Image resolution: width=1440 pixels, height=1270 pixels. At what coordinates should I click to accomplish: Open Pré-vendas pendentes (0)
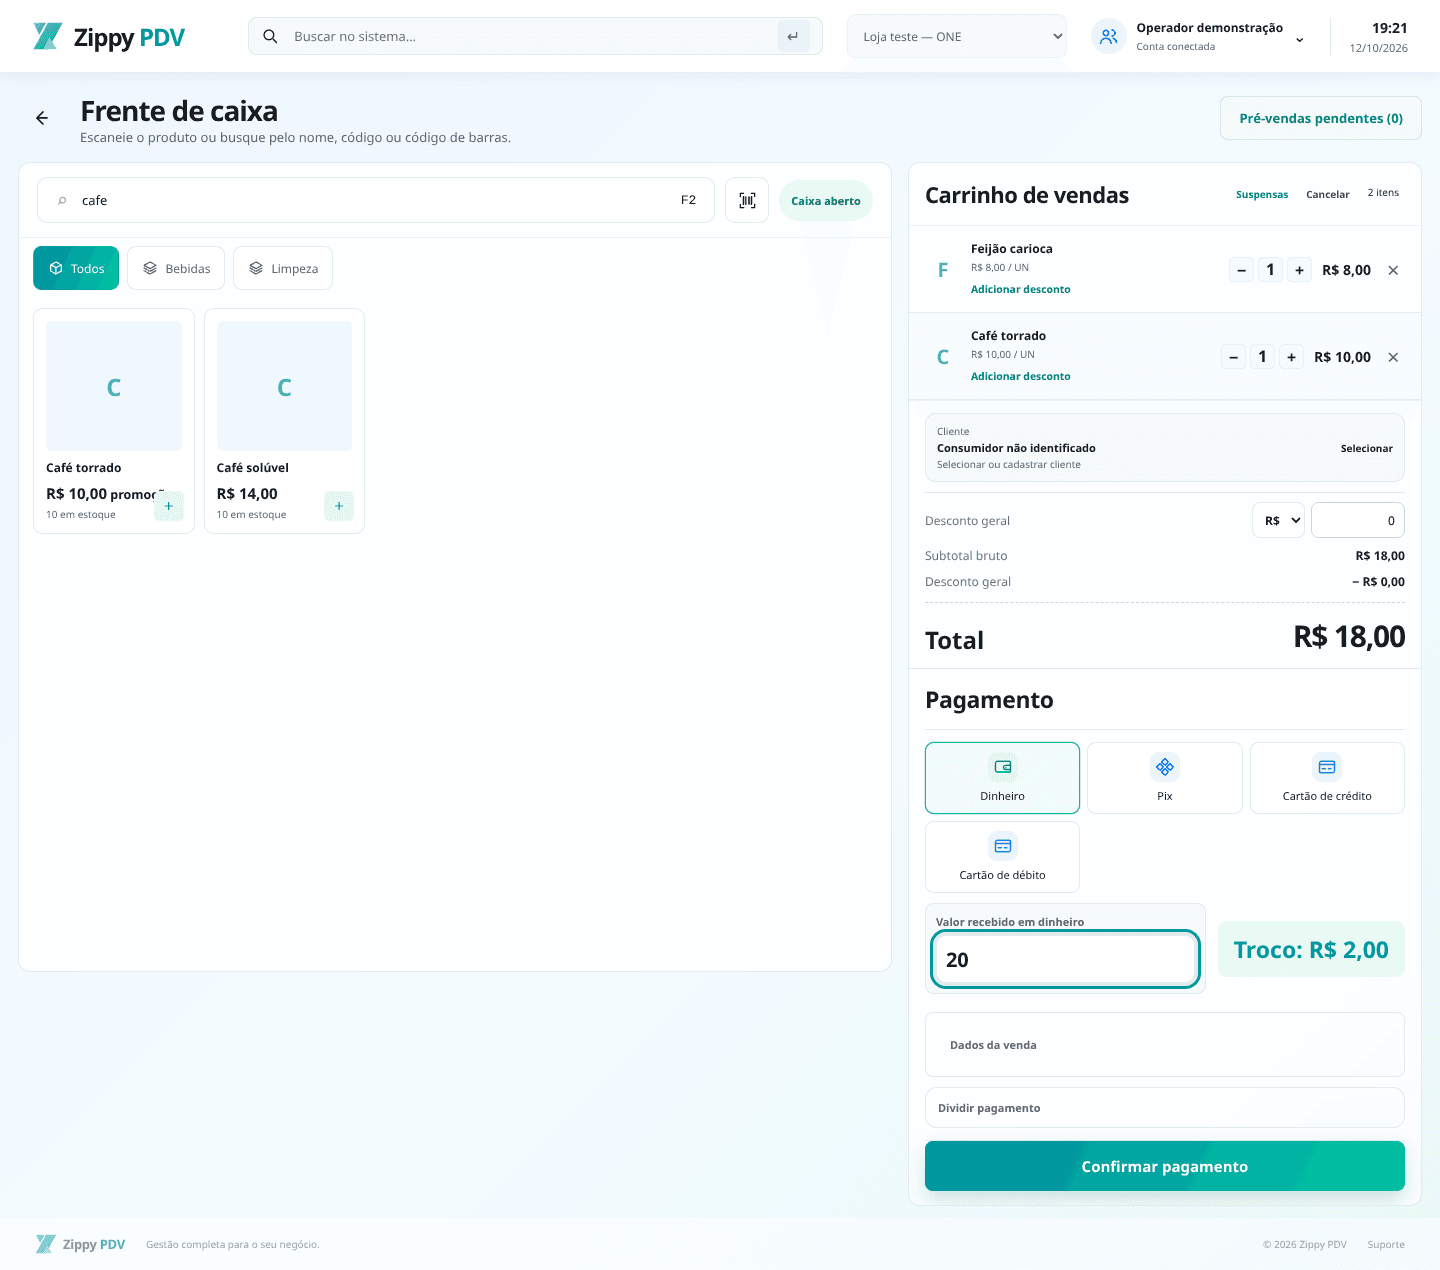coord(1321,118)
